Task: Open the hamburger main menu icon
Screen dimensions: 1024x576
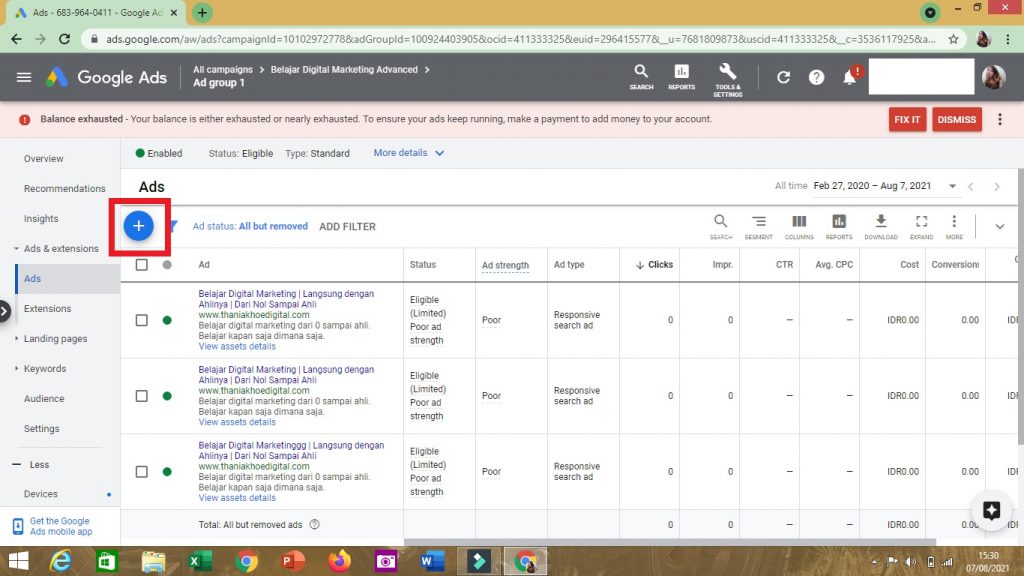Action: pyautogui.click(x=24, y=77)
